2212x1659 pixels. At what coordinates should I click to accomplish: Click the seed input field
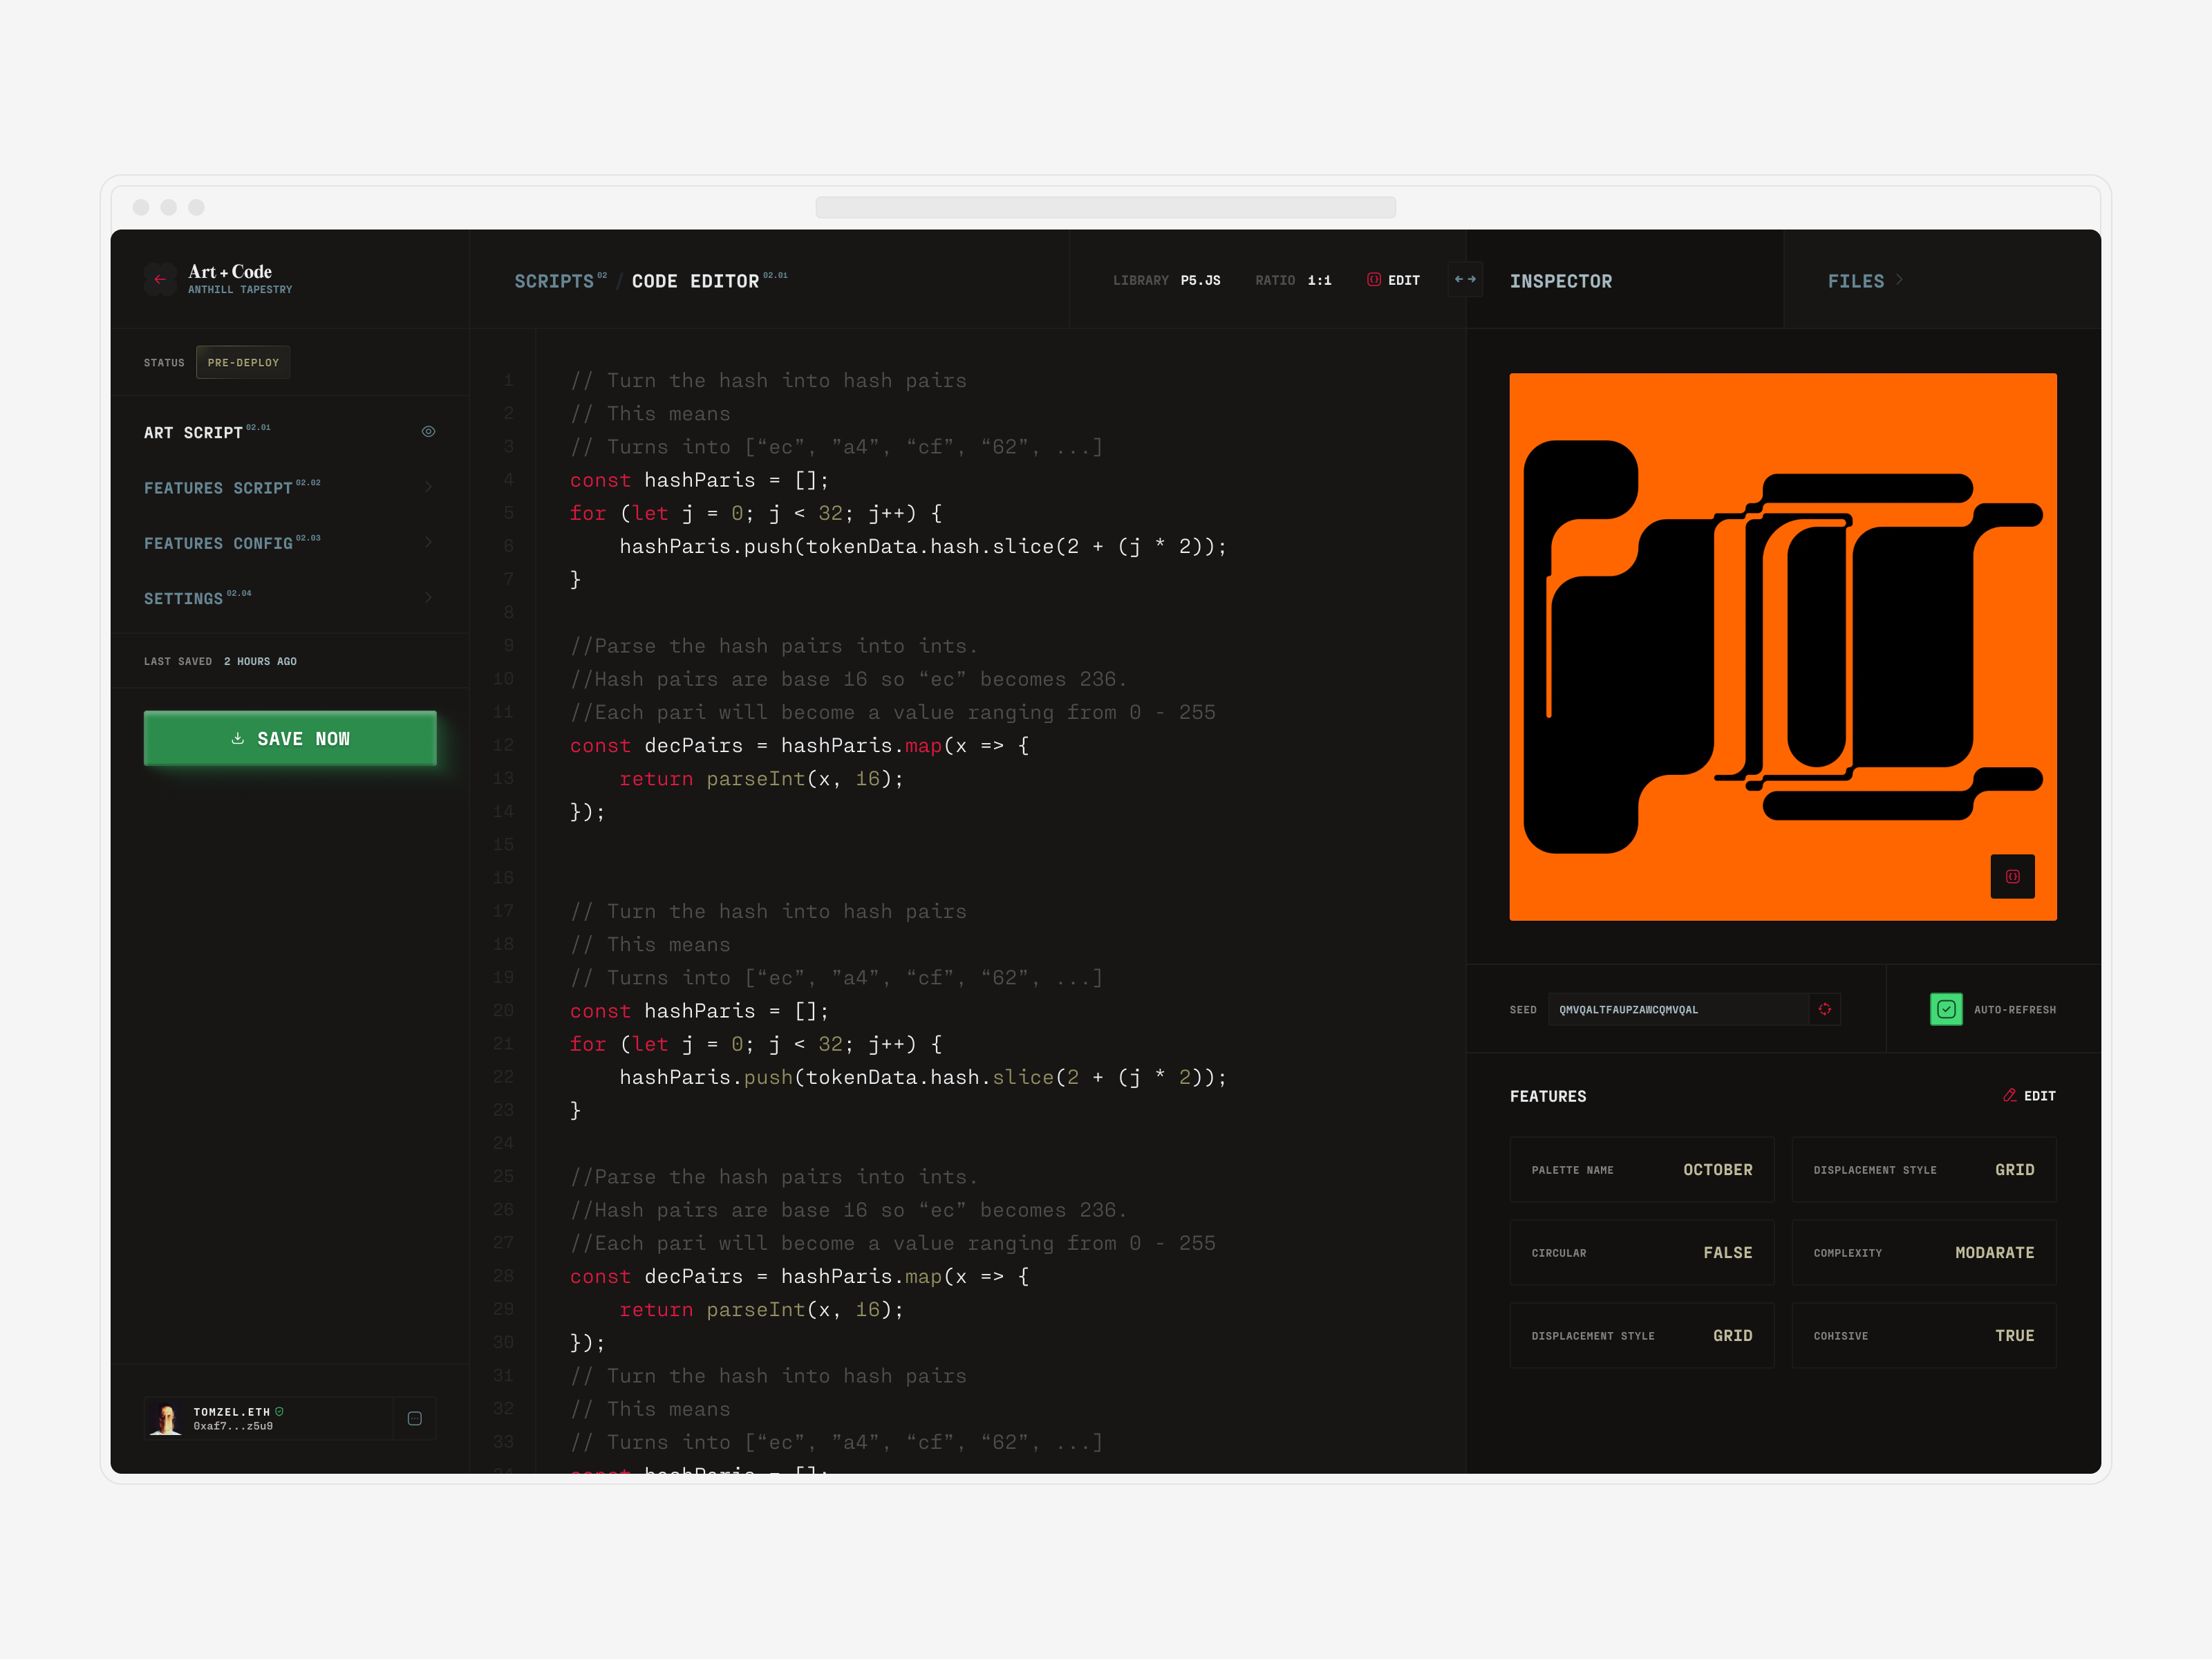coord(1678,1009)
